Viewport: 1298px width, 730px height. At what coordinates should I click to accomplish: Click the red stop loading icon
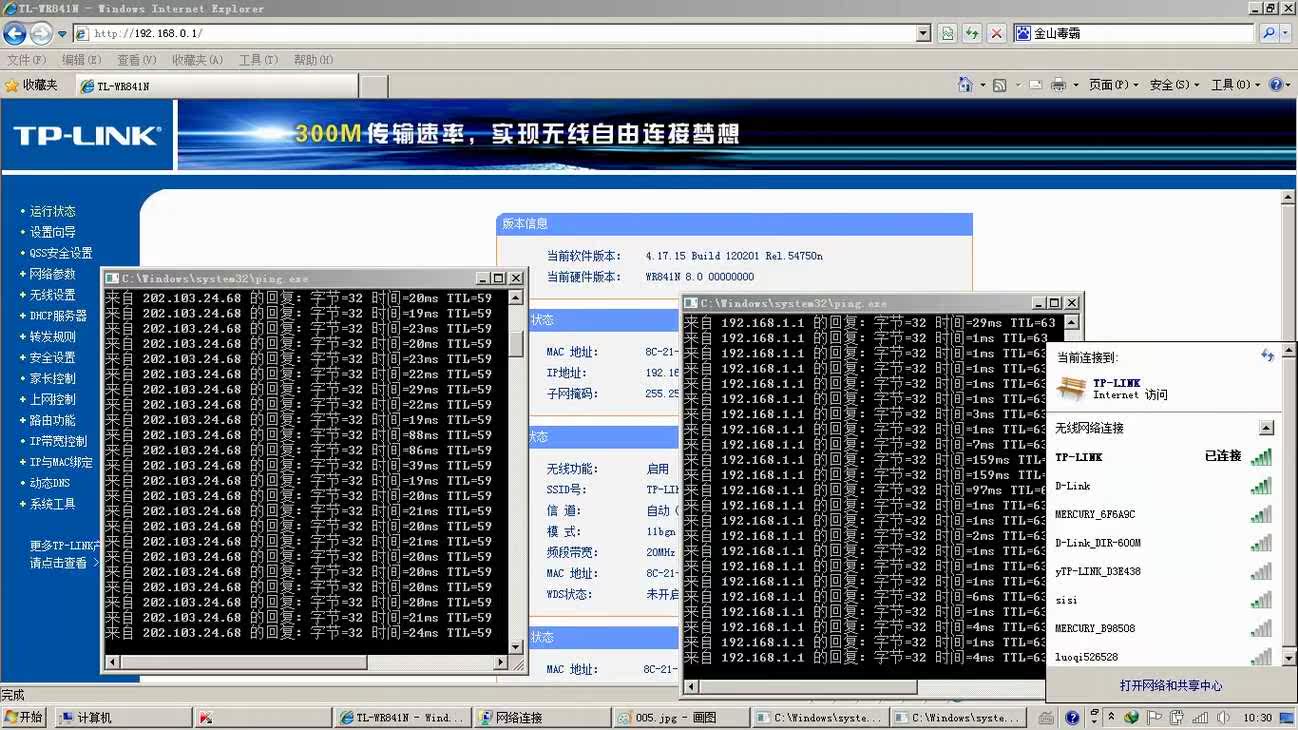[x=996, y=33]
